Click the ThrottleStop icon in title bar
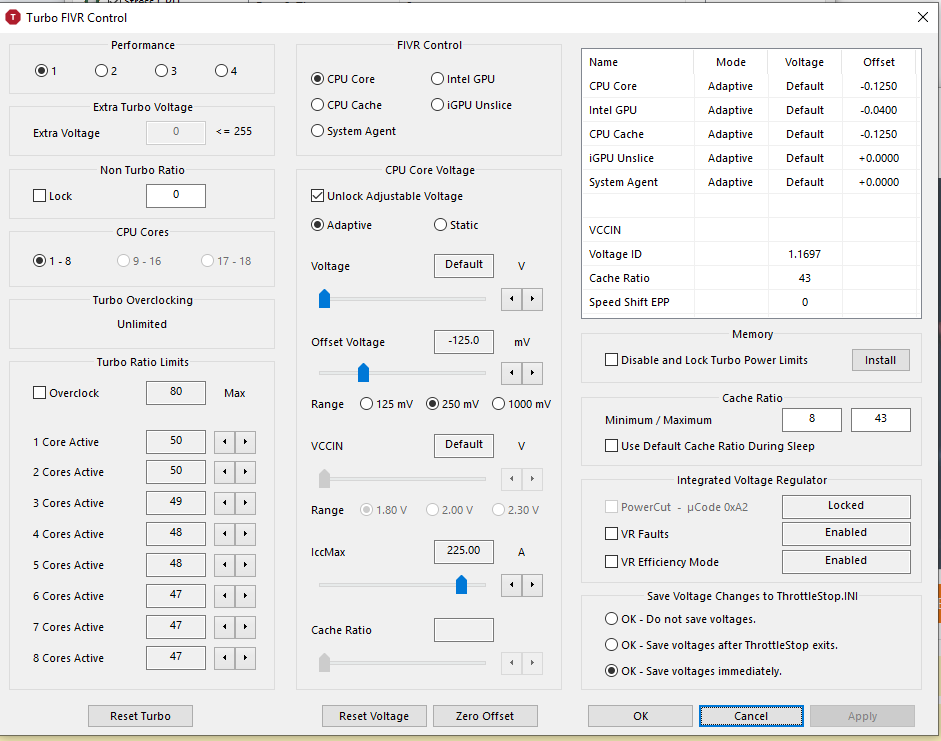 pyautogui.click(x=13, y=17)
